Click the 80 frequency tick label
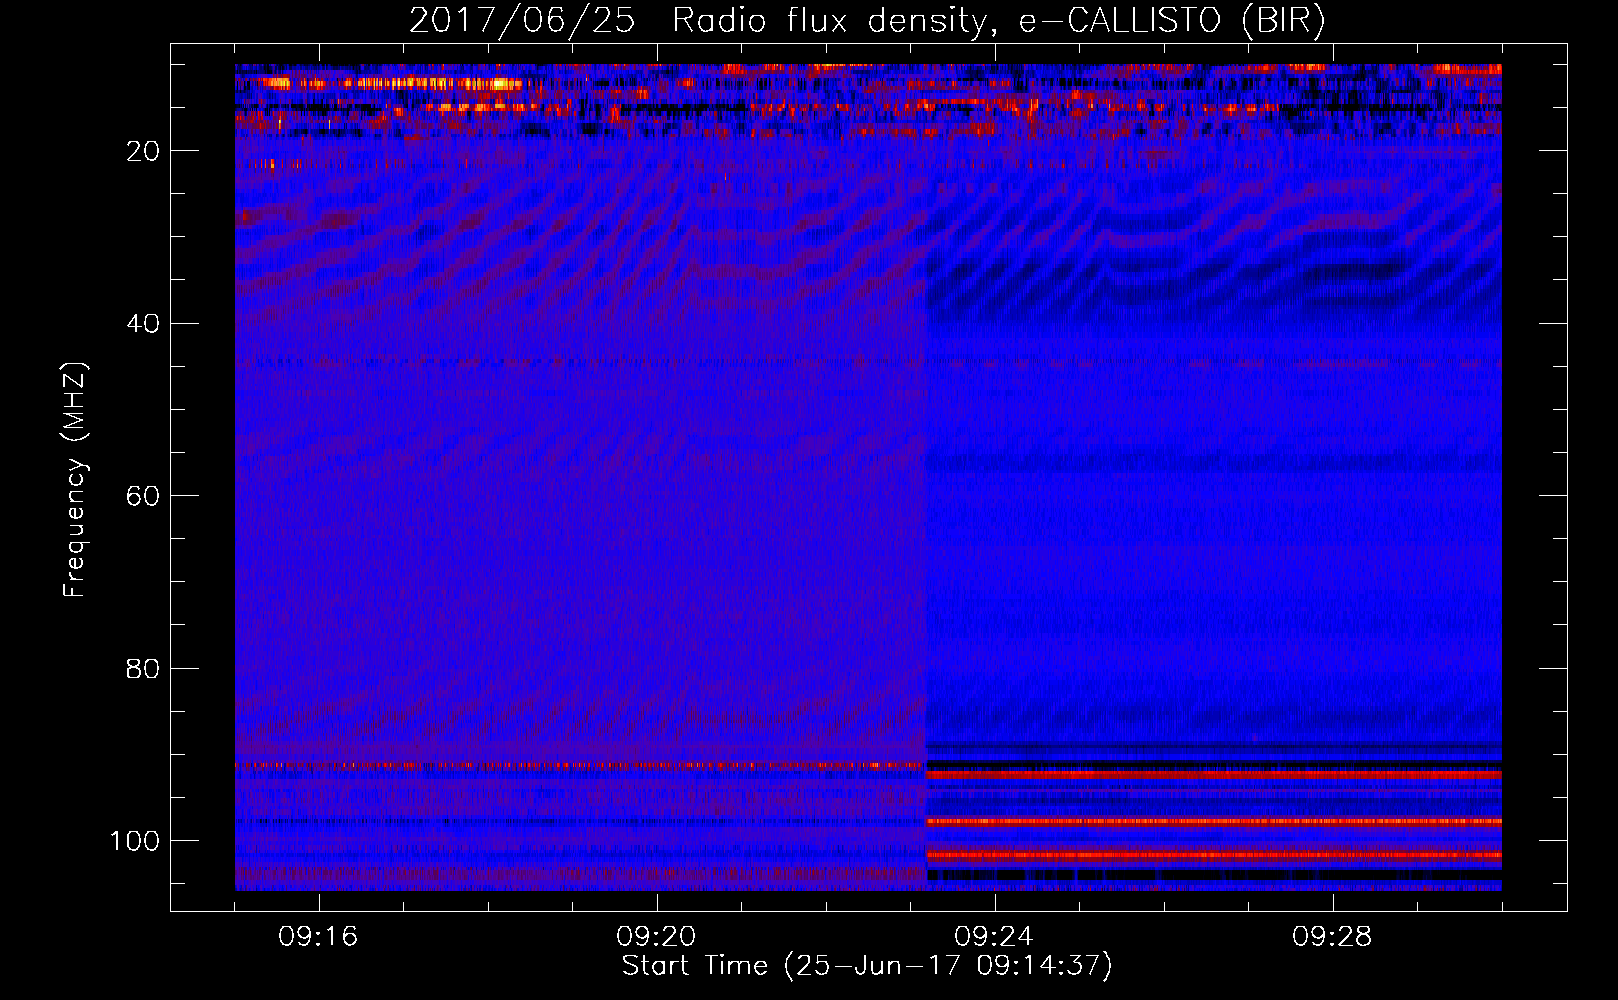Viewport: 1618px width, 1000px height. (x=144, y=668)
